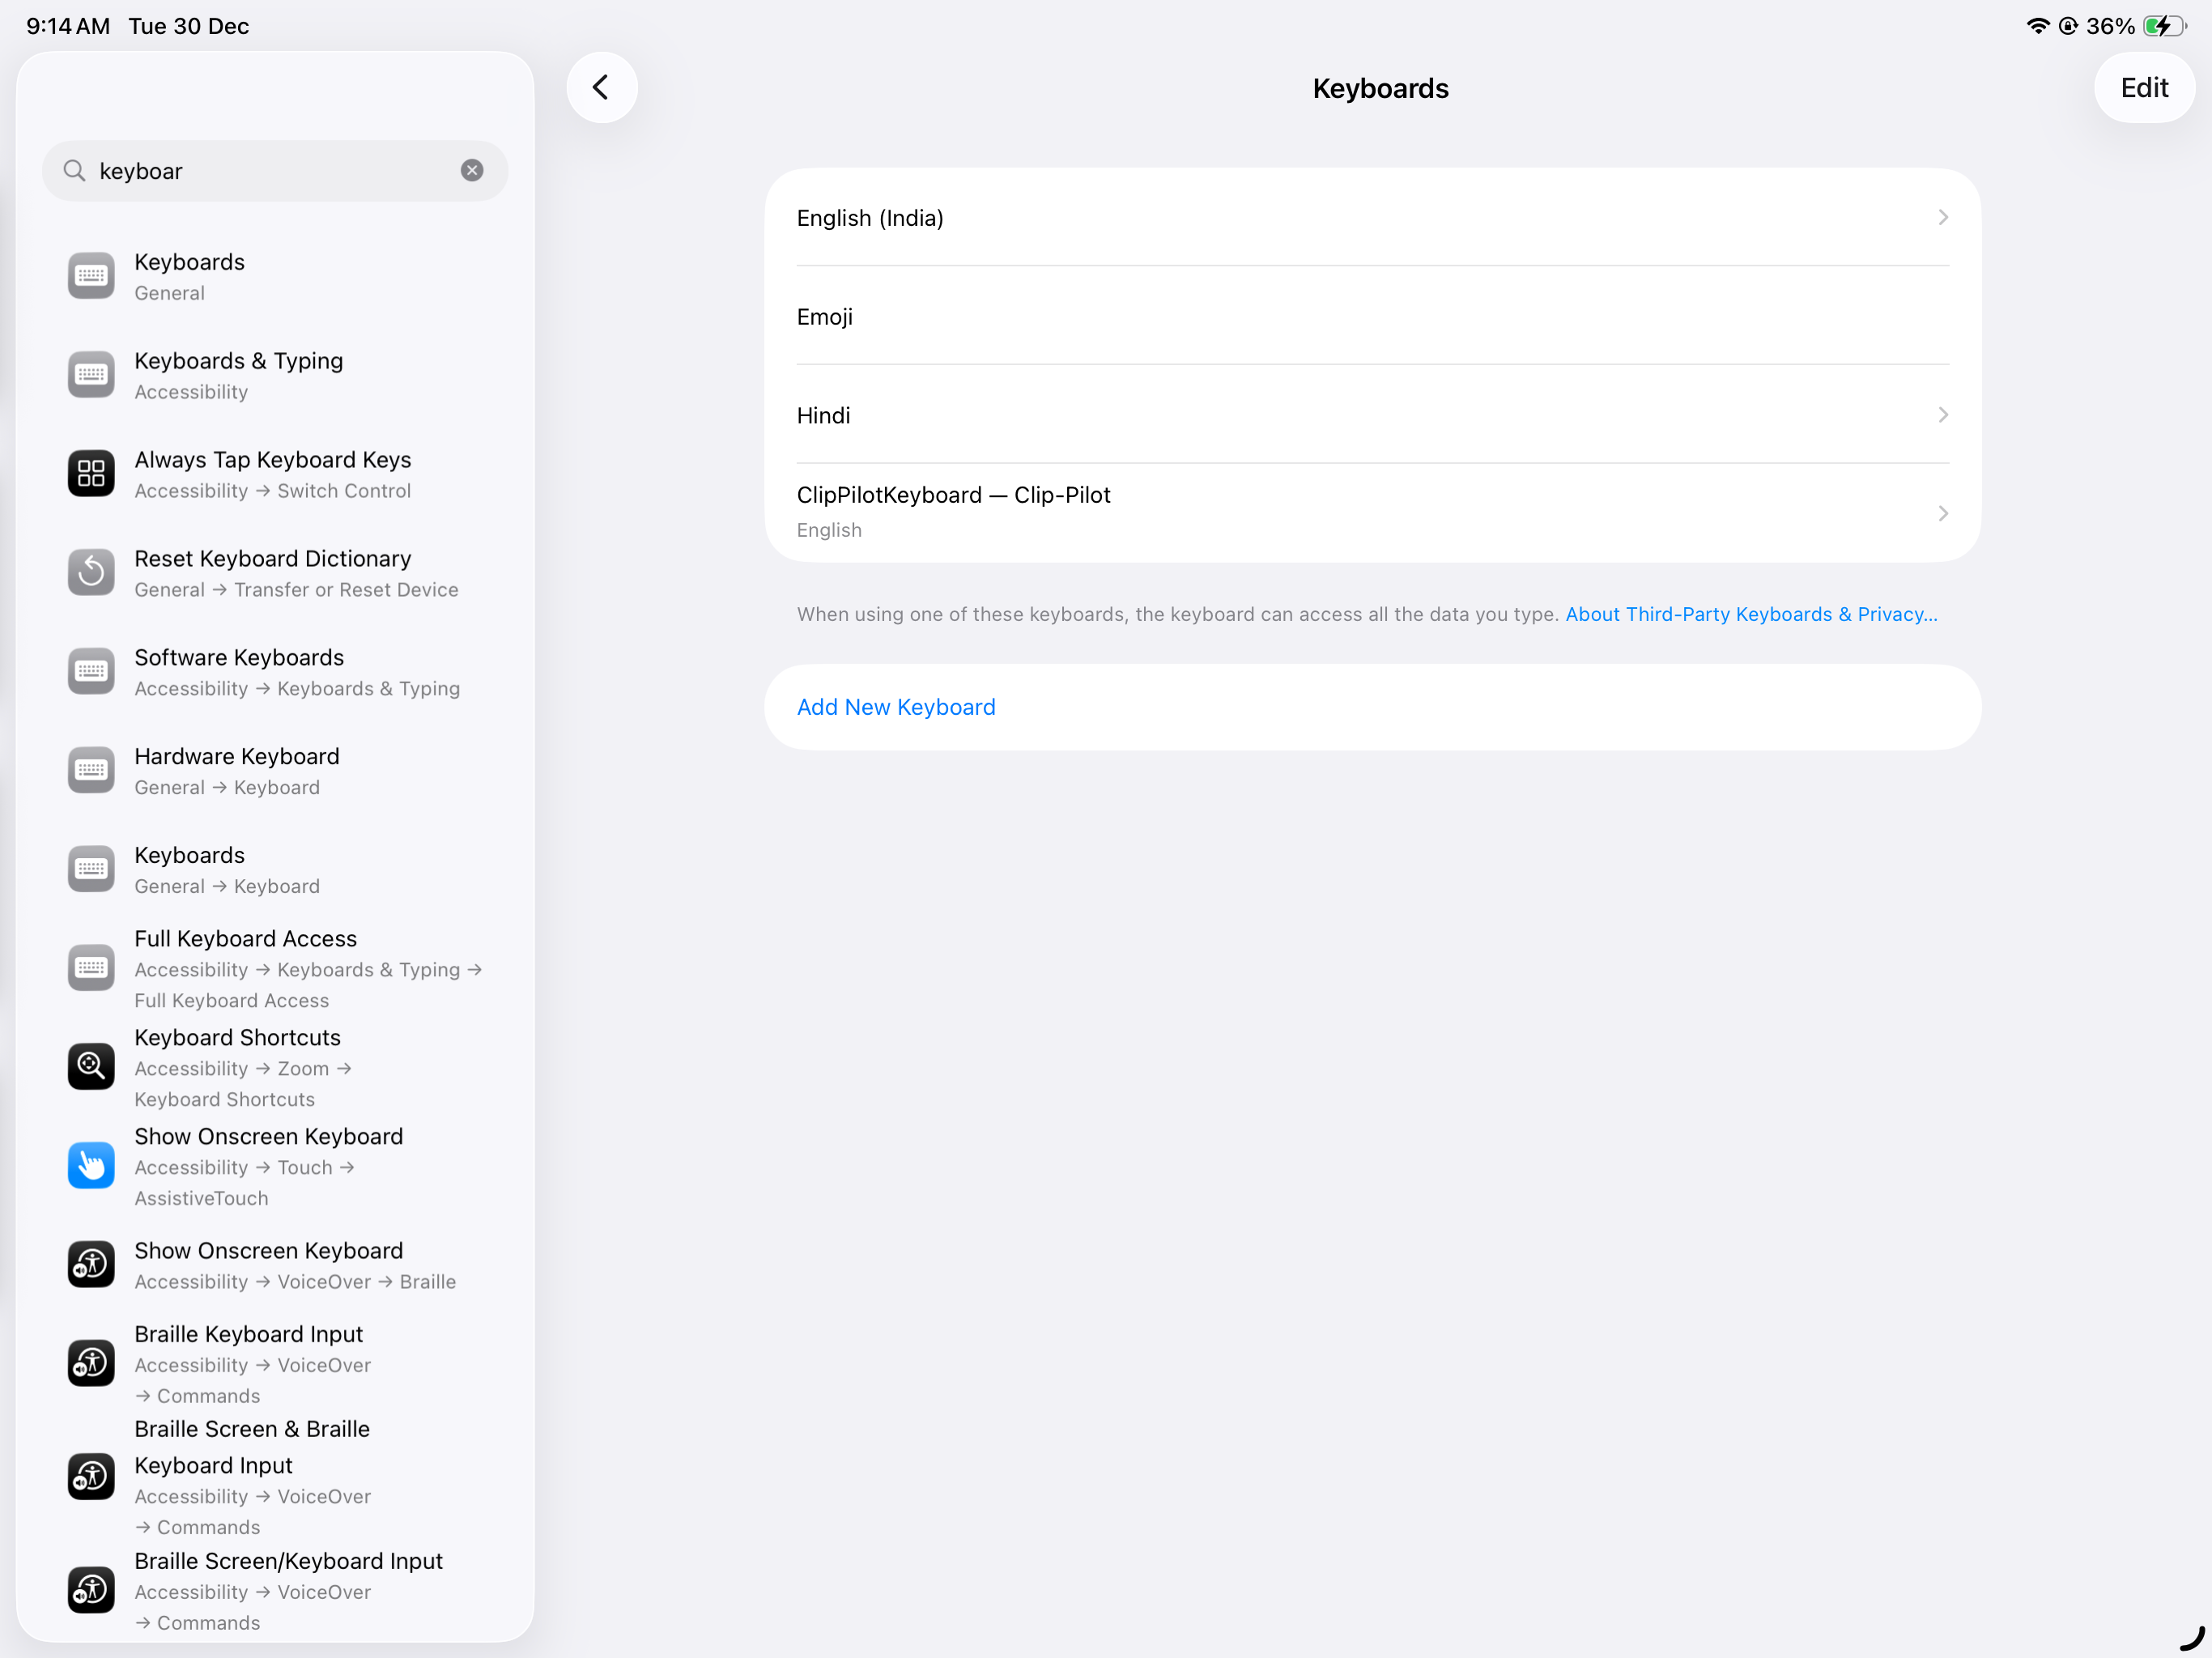Click the AssistiveTouch hand icon

pyautogui.click(x=91, y=1166)
